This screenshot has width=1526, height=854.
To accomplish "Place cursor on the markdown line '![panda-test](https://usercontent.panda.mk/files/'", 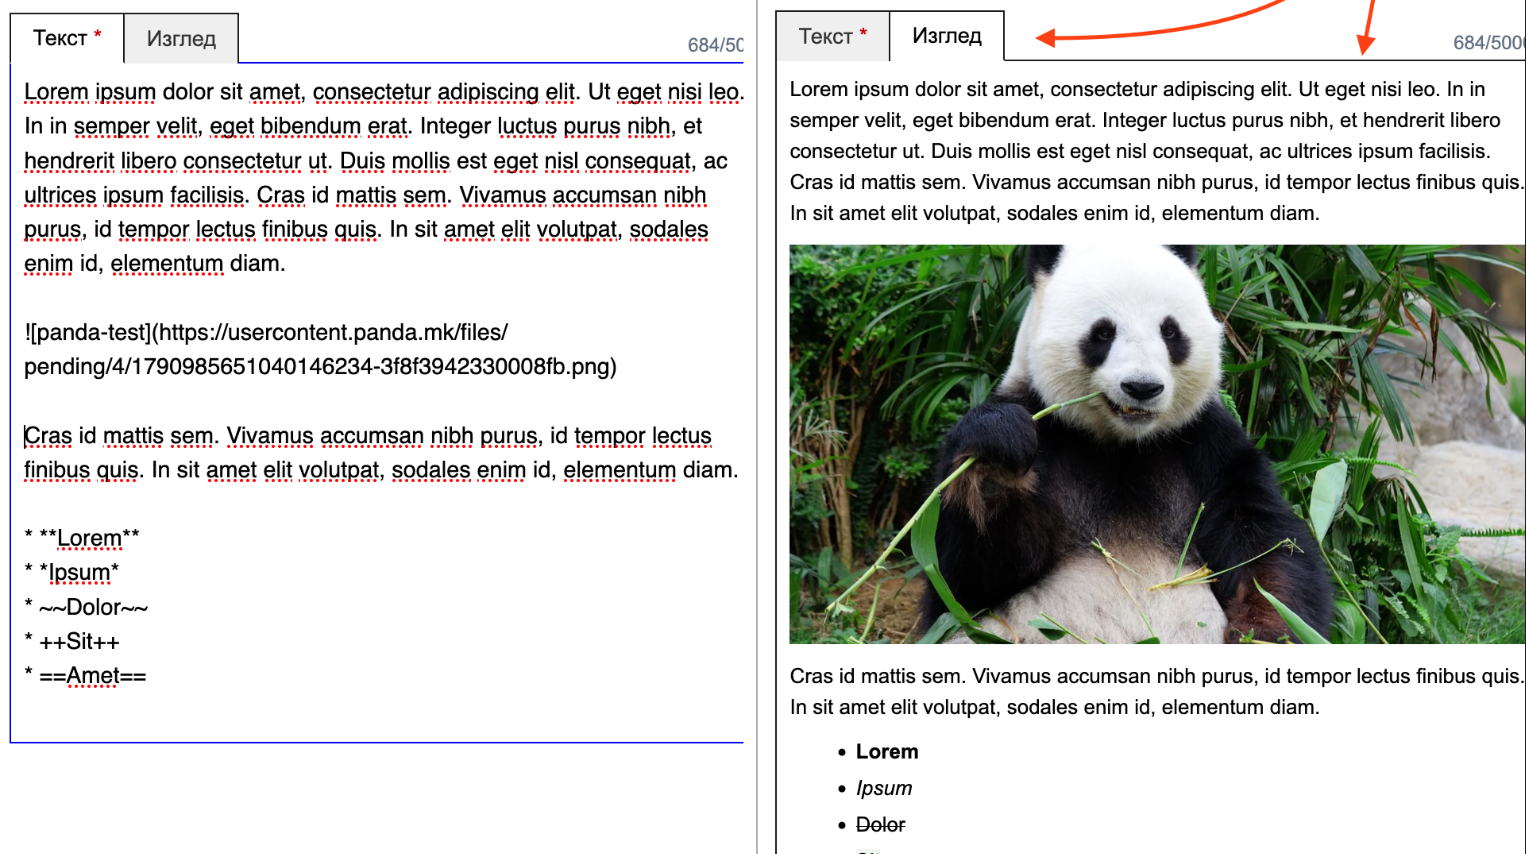I will [x=266, y=332].
